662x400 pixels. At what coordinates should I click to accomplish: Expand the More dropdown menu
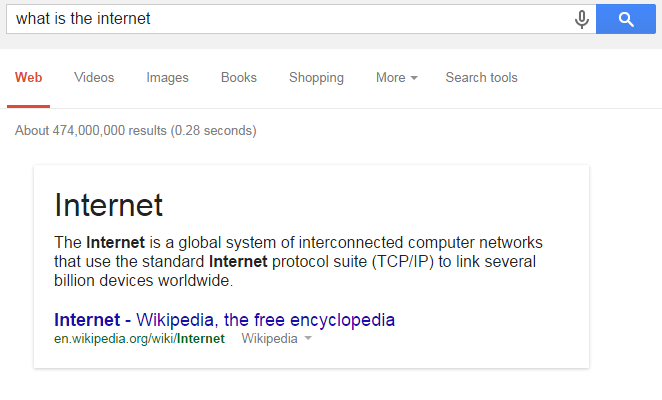[396, 78]
